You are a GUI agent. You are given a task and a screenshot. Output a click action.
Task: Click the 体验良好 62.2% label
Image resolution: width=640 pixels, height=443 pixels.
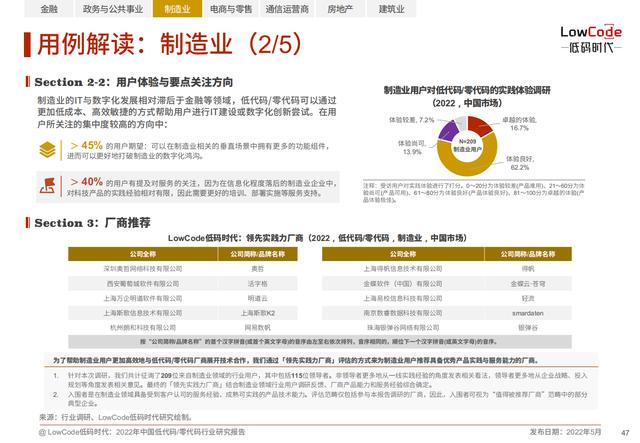(520, 163)
